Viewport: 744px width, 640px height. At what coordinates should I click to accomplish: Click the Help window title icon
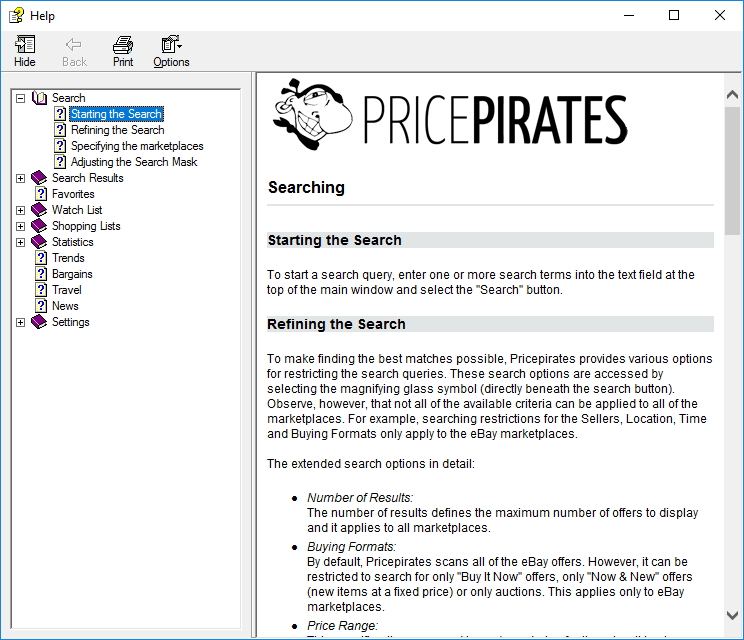coord(16,16)
